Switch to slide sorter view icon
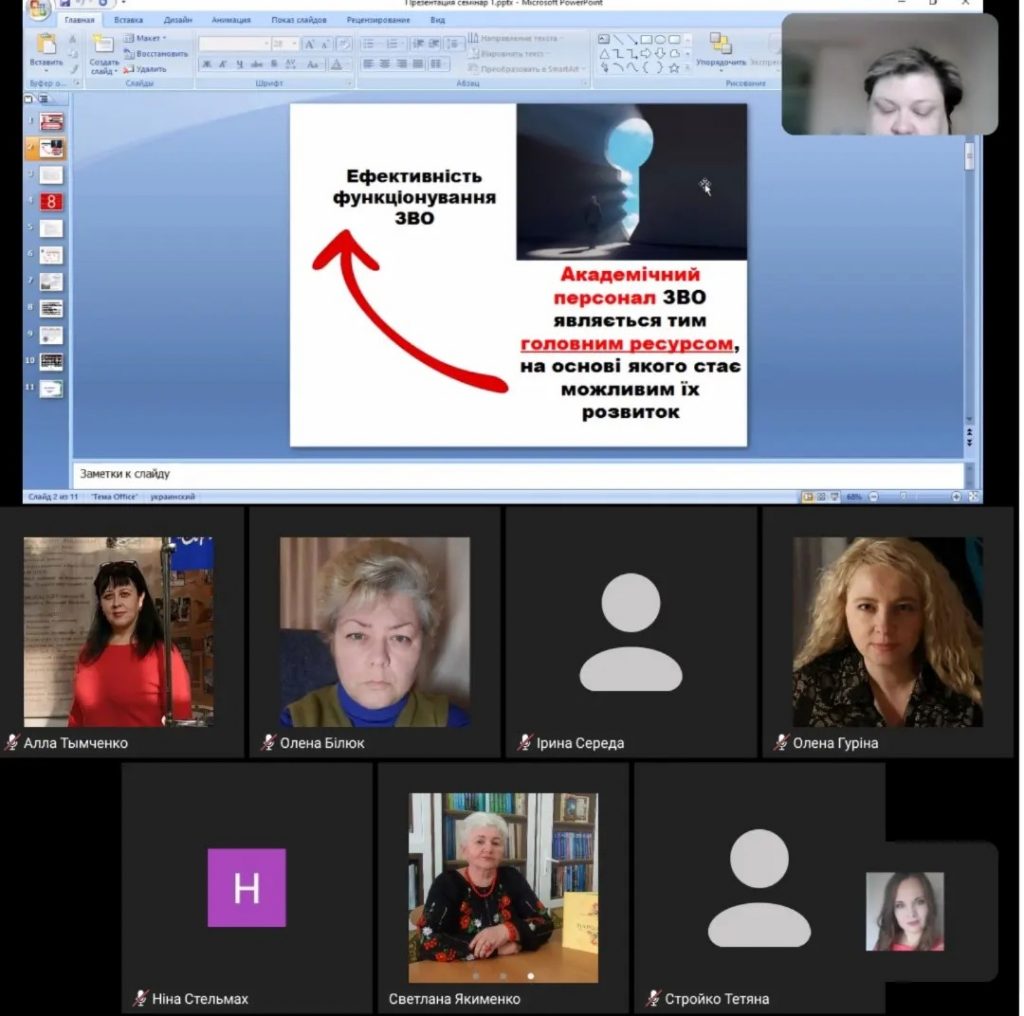This screenshot has height=1016, width=1024. click(x=821, y=496)
